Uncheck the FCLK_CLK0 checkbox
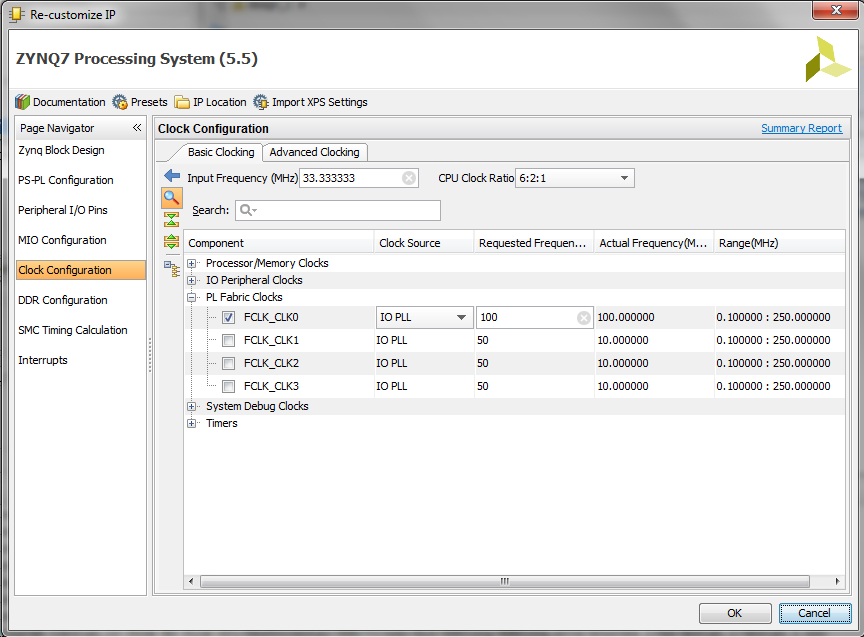The height and width of the screenshot is (637, 864). point(229,317)
